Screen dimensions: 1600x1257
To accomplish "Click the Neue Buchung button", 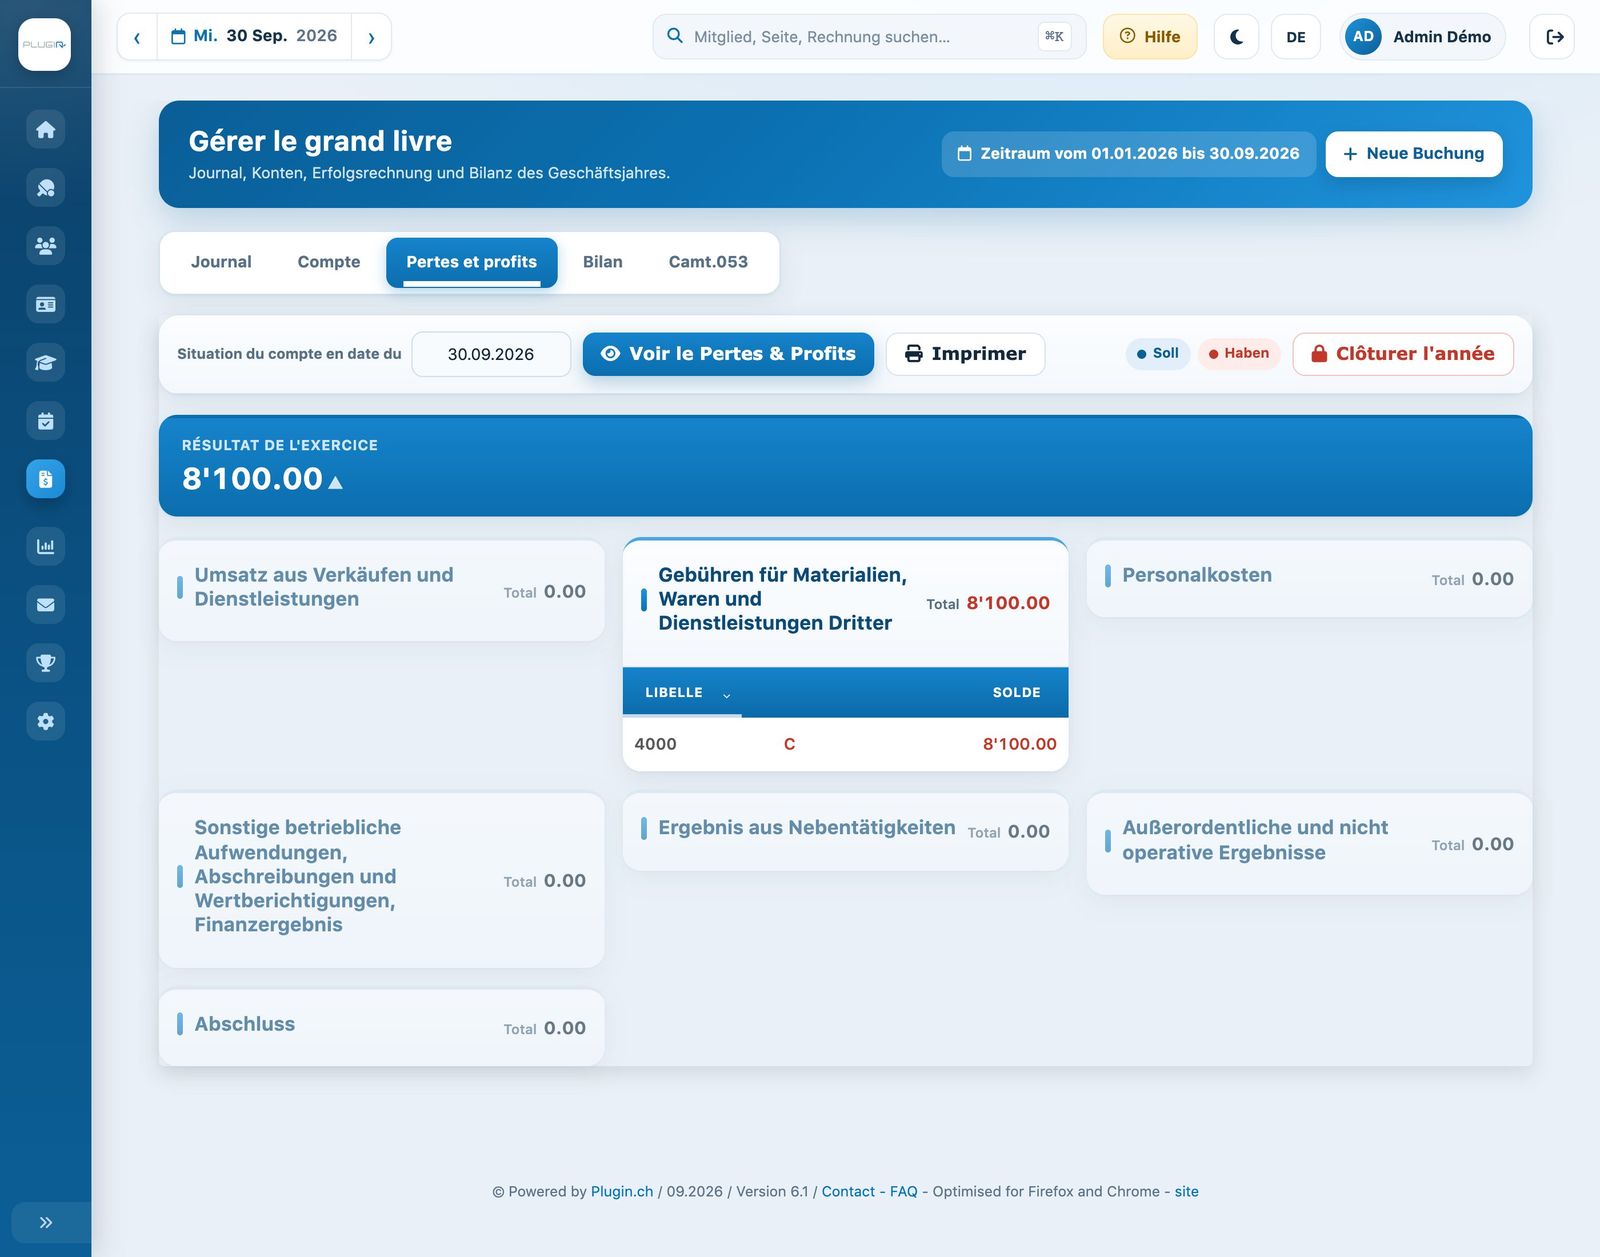I will [1414, 154].
